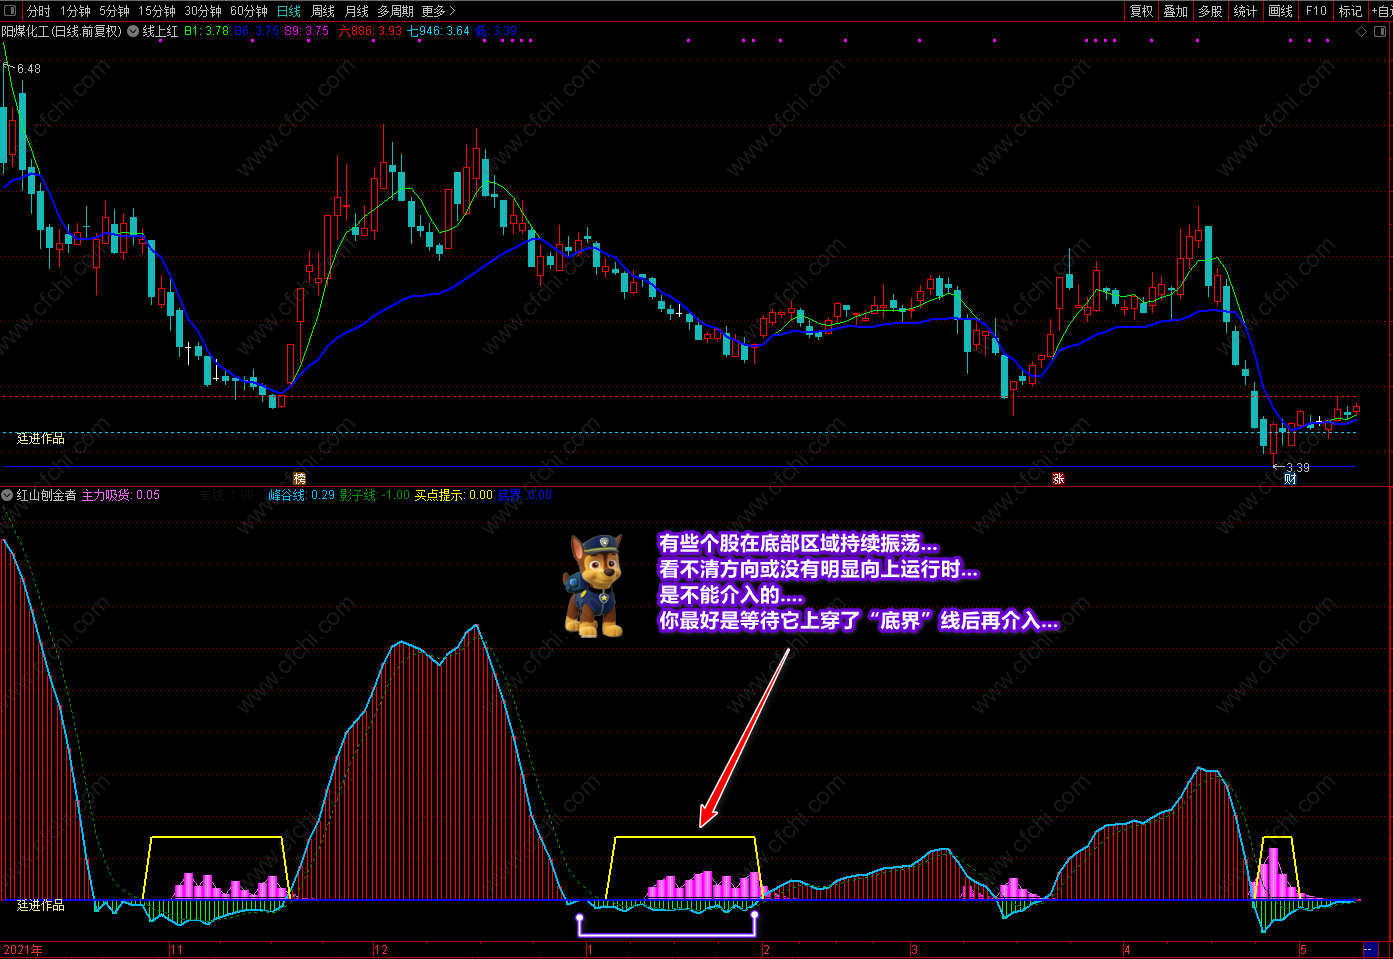Click the 财 marker icon near April low
Image resolution: width=1393 pixels, height=959 pixels.
tap(1290, 479)
